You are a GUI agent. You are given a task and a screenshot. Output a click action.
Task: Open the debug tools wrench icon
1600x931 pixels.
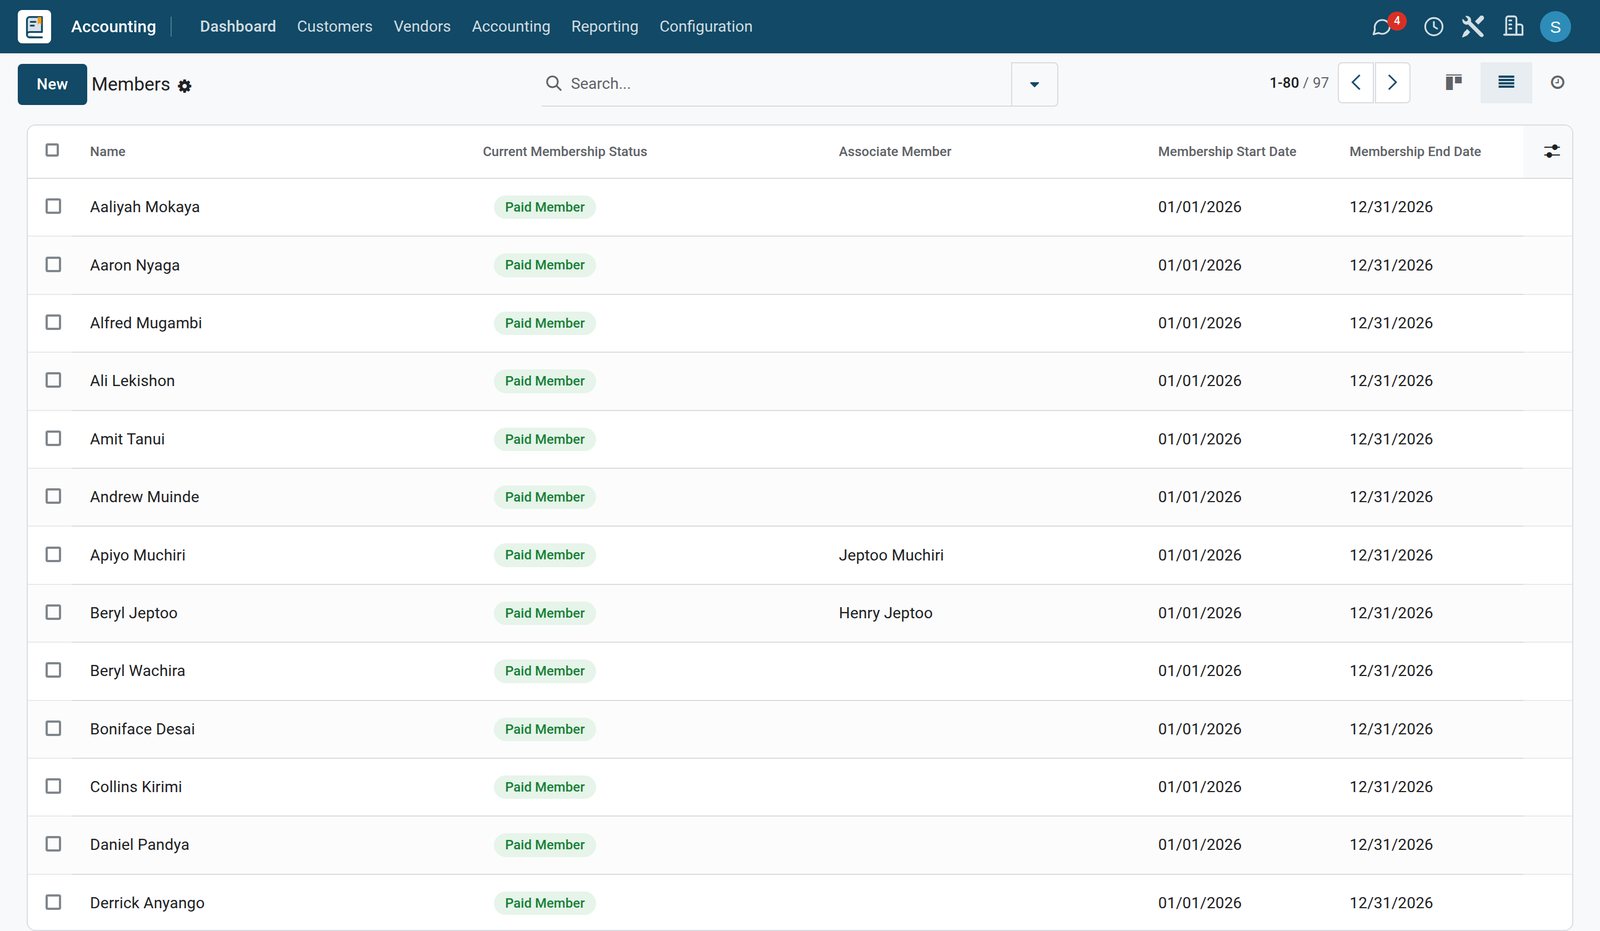click(x=1473, y=27)
